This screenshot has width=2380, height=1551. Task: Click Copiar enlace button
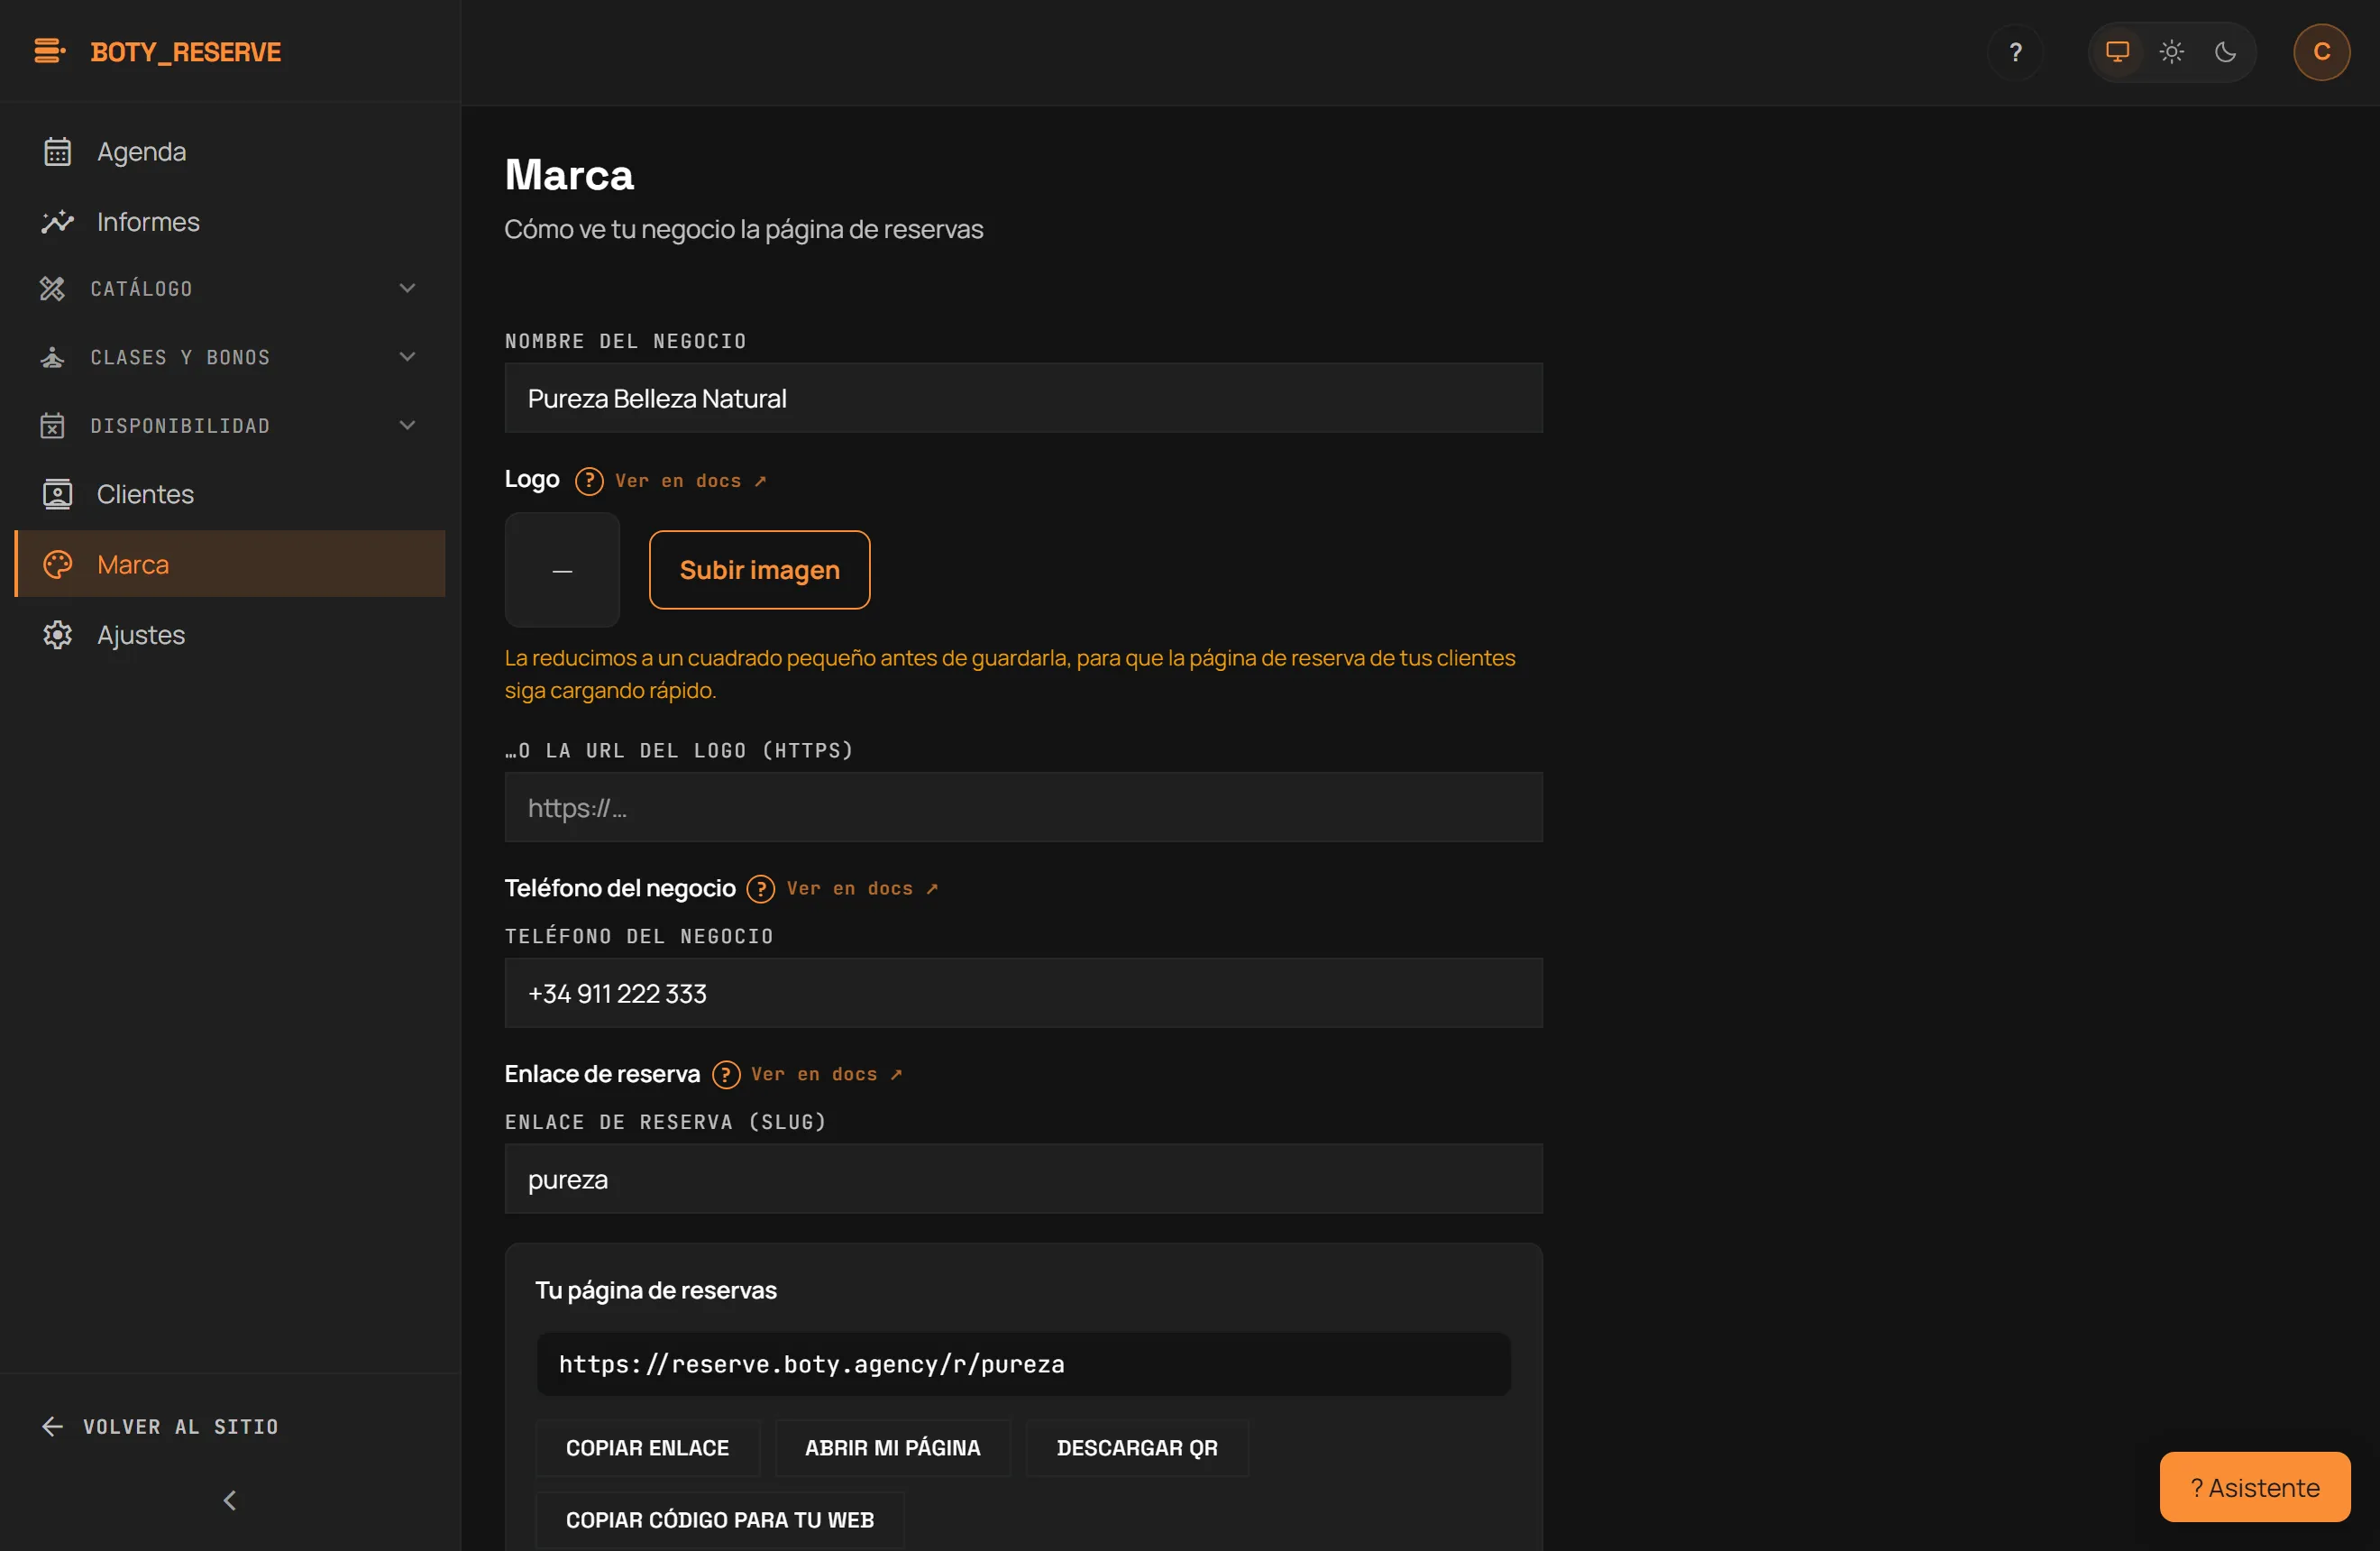tap(647, 1448)
